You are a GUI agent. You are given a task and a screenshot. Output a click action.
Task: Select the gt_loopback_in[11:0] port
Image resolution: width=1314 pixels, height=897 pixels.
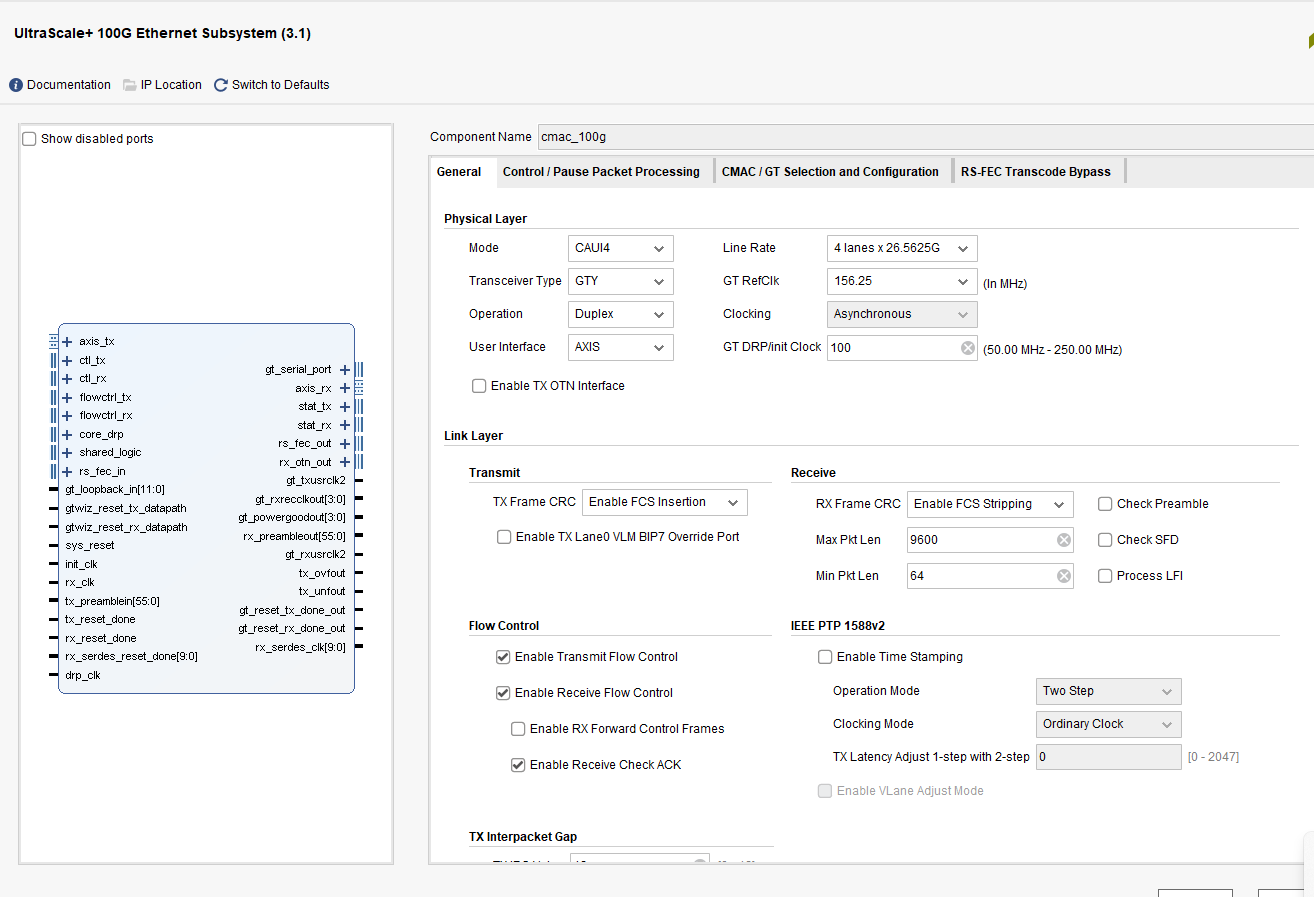[115, 490]
